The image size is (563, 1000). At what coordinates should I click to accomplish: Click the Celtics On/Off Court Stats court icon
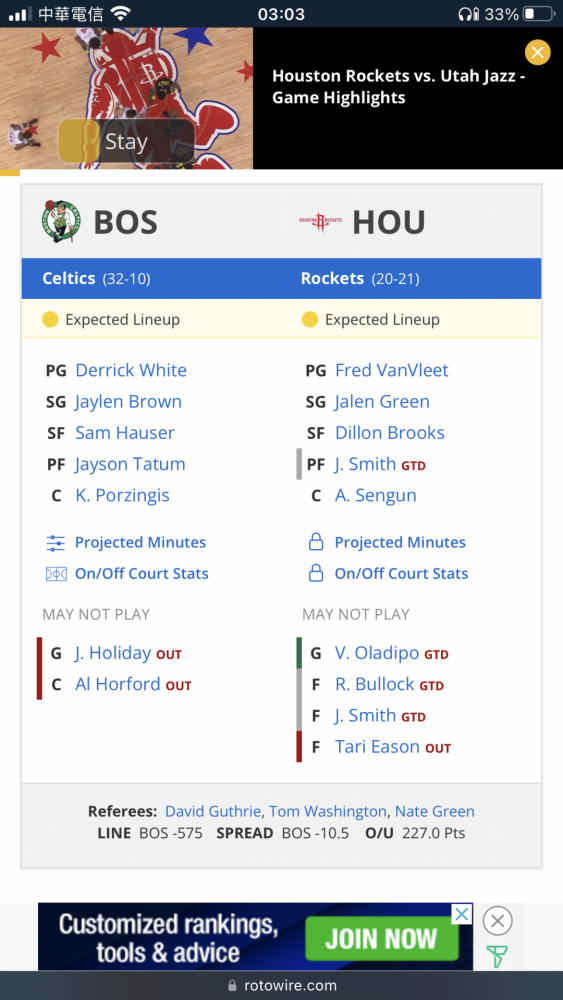pyautogui.click(x=56, y=574)
